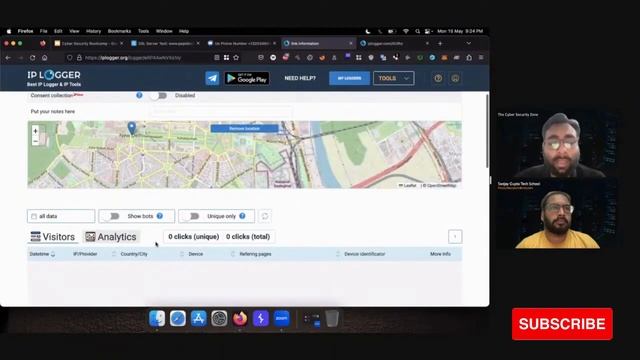The height and width of the screenshot is (360, 640).
Task: Sort by the Country/City column
Action: click(134, 254)
